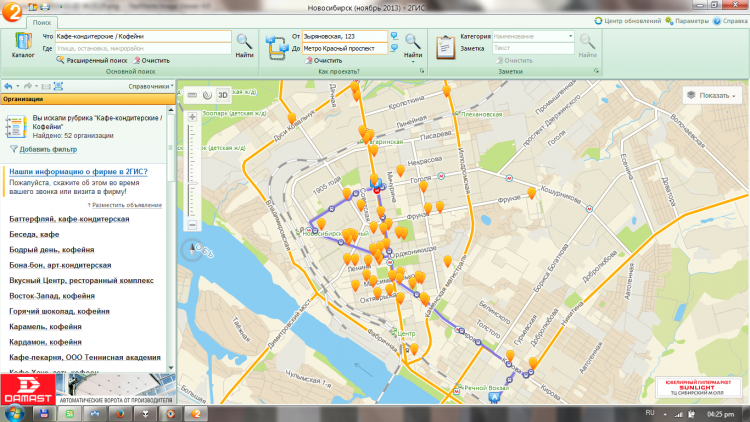The image size is (750, 422).
Task: Click the first quick-access icon beside the 2GIS logo
Action: point(32,7)
